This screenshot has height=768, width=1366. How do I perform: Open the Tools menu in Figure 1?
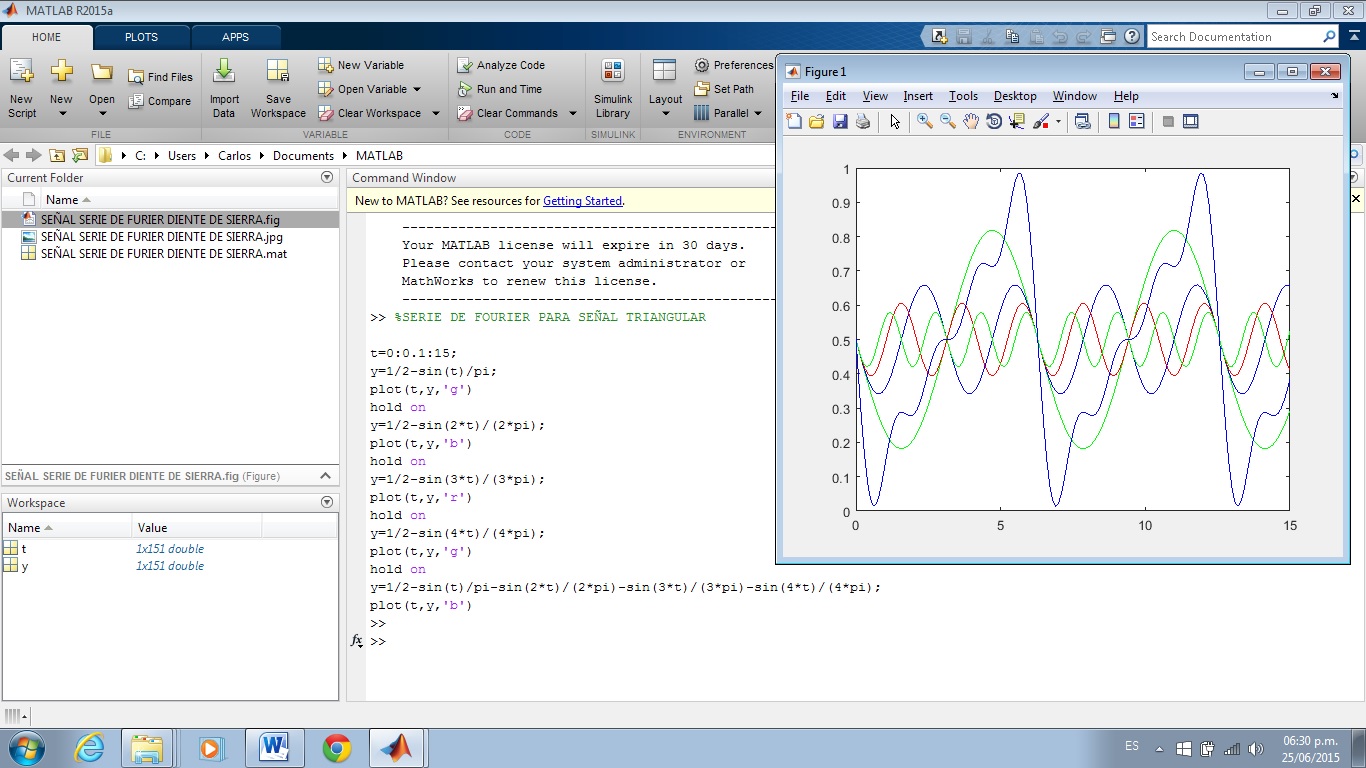[962, 96]
